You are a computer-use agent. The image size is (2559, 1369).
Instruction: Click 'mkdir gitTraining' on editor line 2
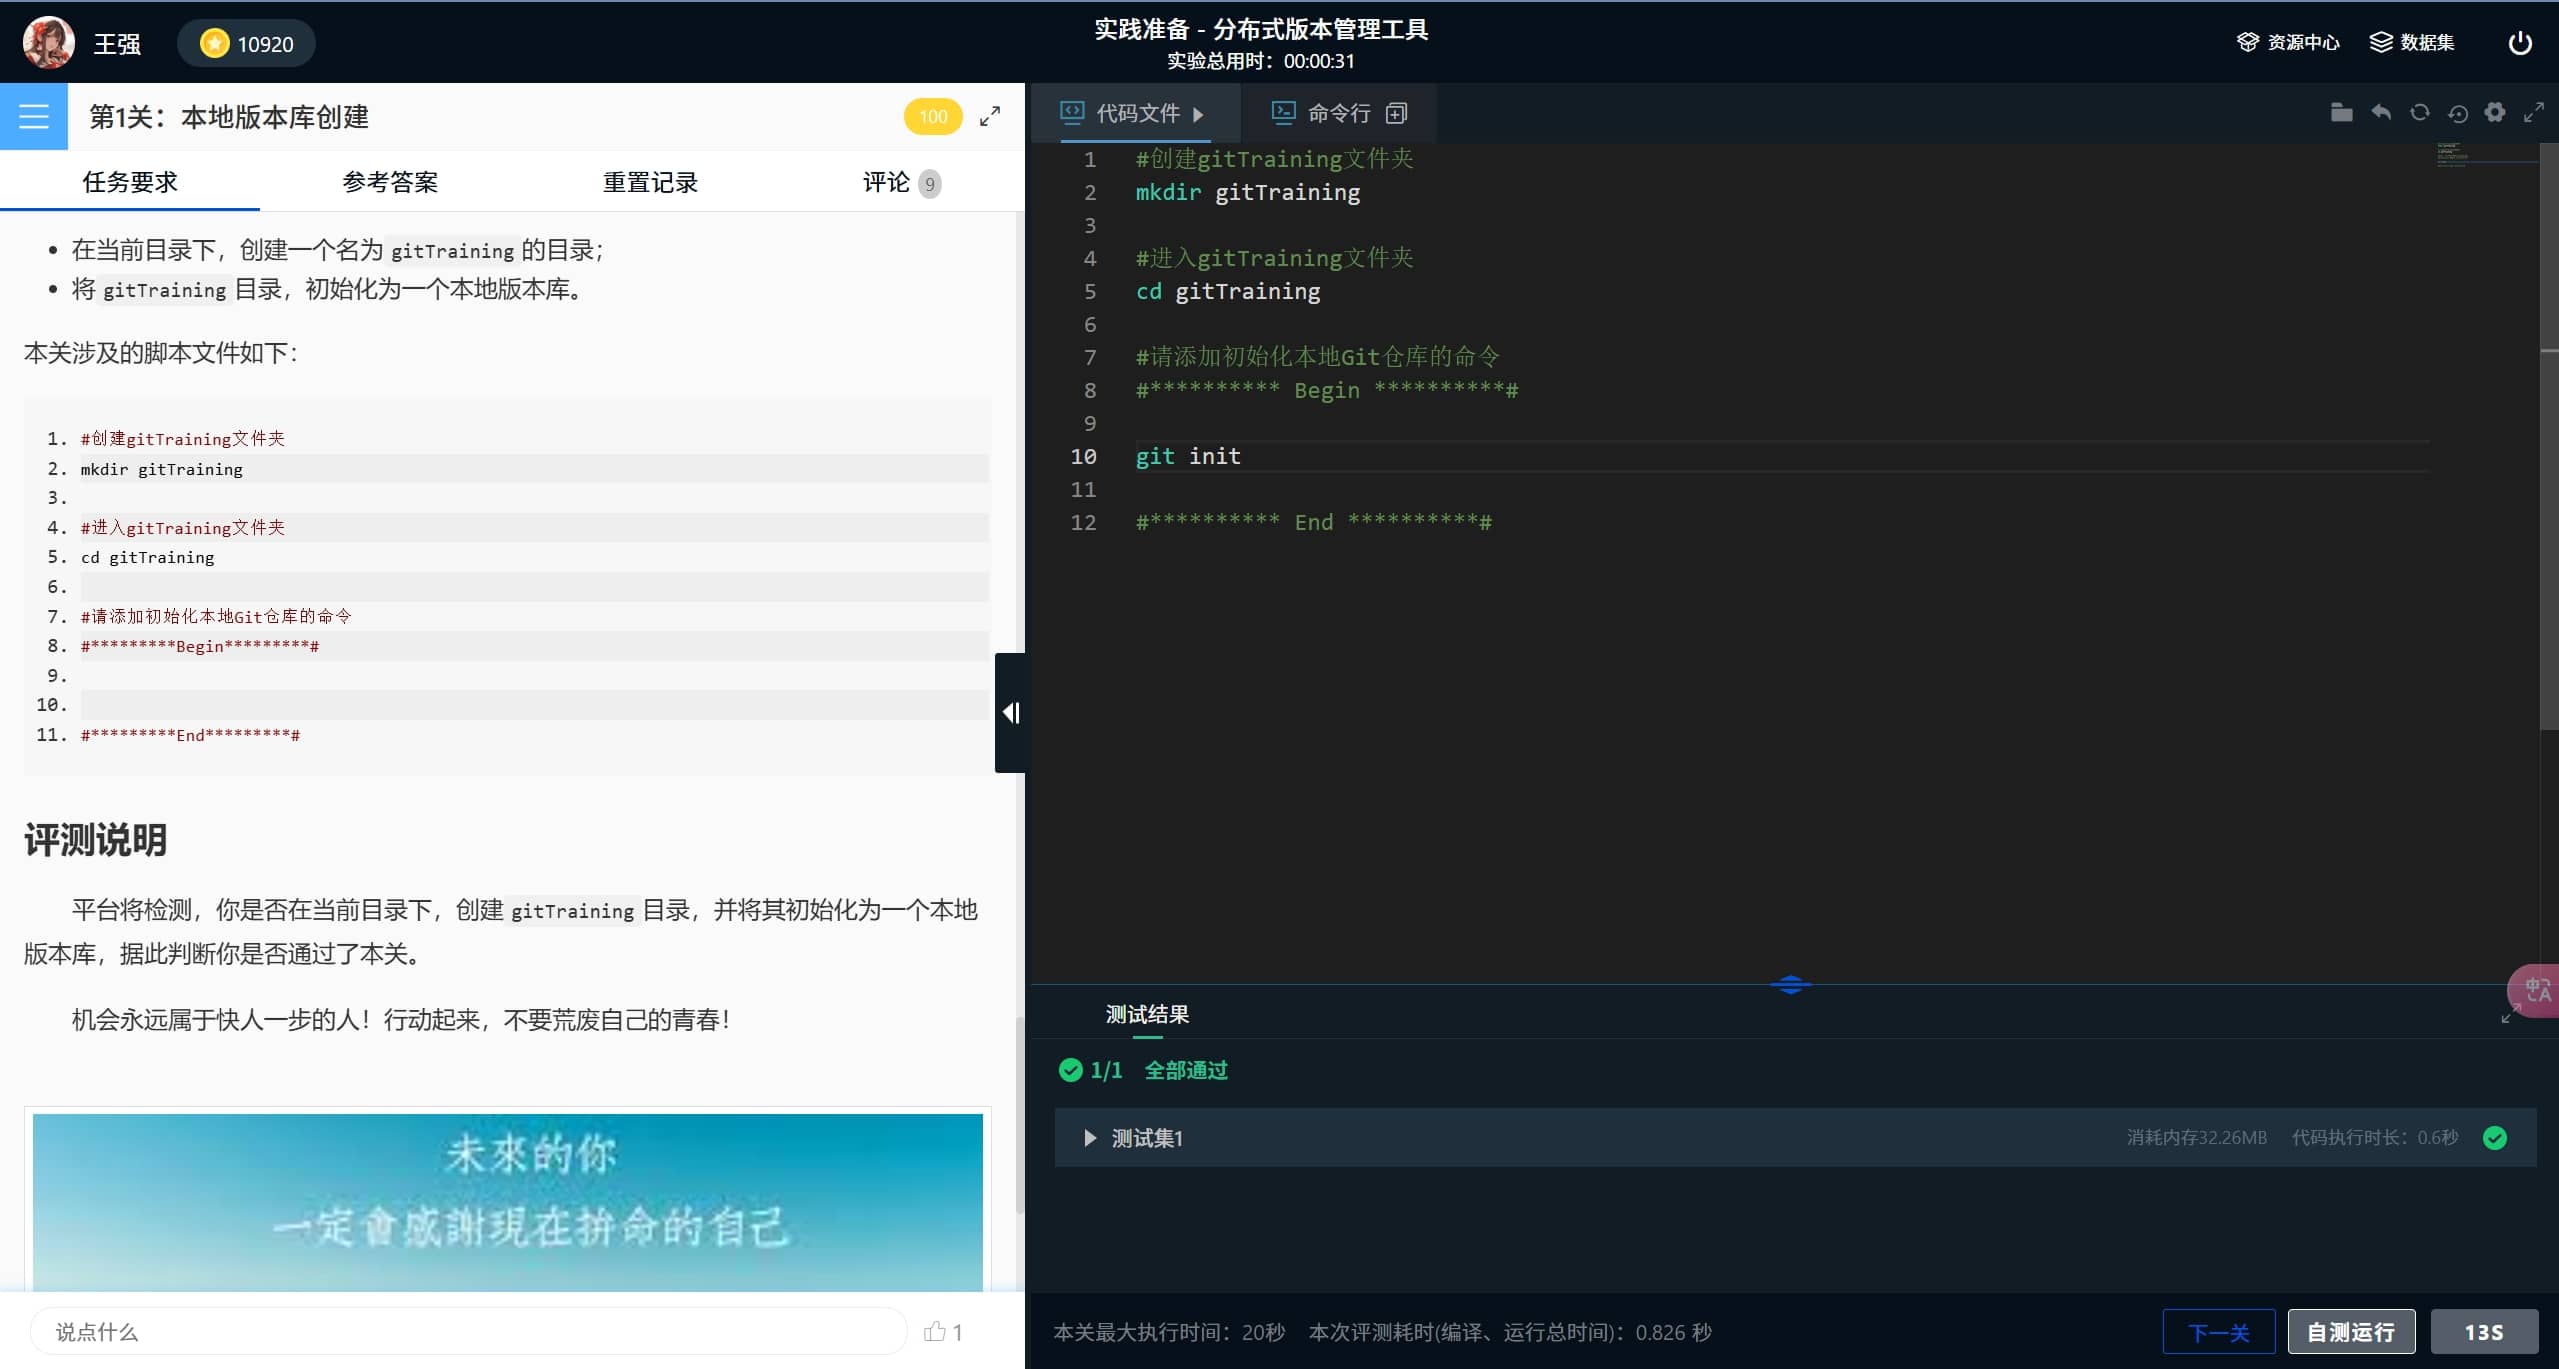1247,192
